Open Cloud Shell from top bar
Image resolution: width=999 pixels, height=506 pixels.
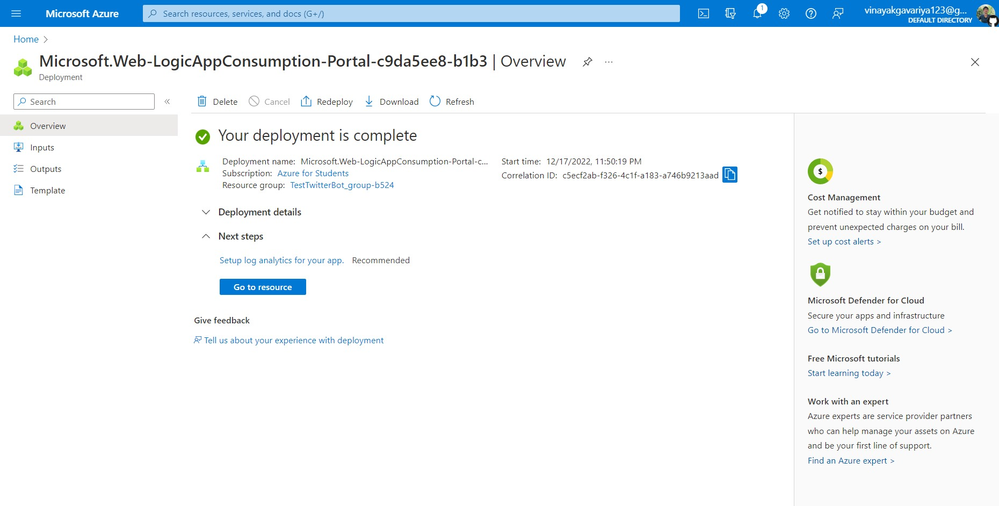(x=703, y=13)
